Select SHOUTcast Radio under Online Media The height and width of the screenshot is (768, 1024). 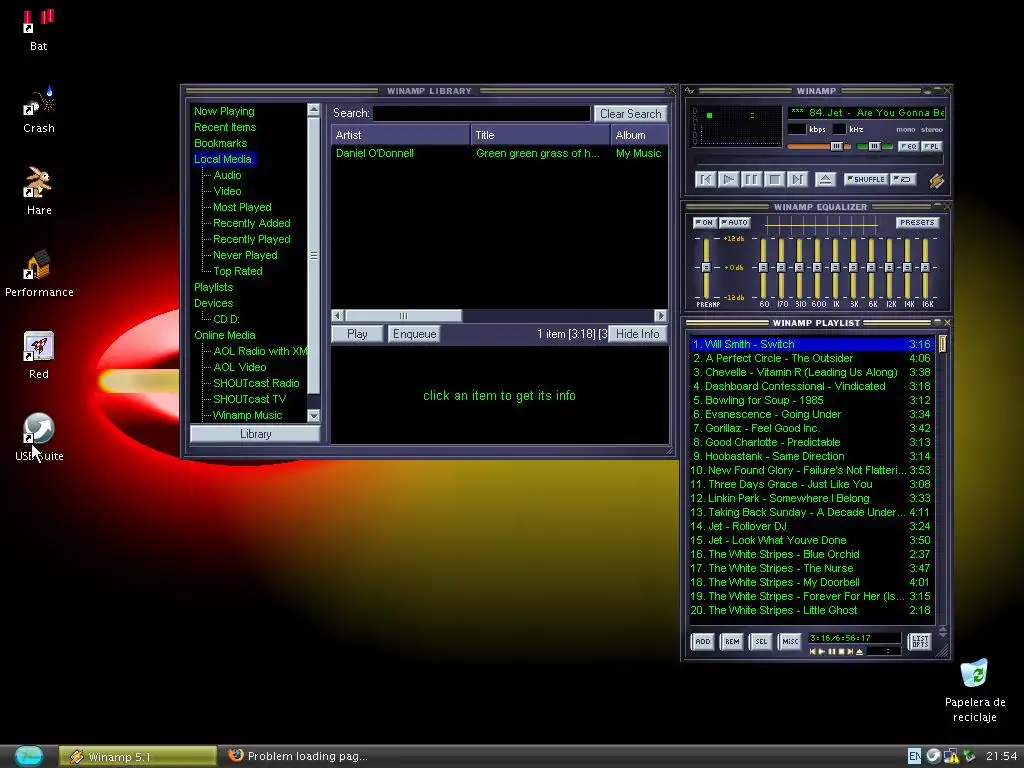click(x=256, y=383)
